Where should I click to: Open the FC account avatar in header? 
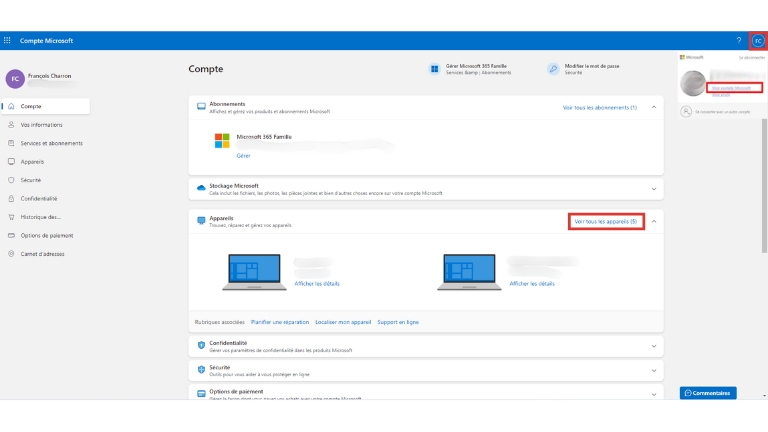click(x=757, y=41)
